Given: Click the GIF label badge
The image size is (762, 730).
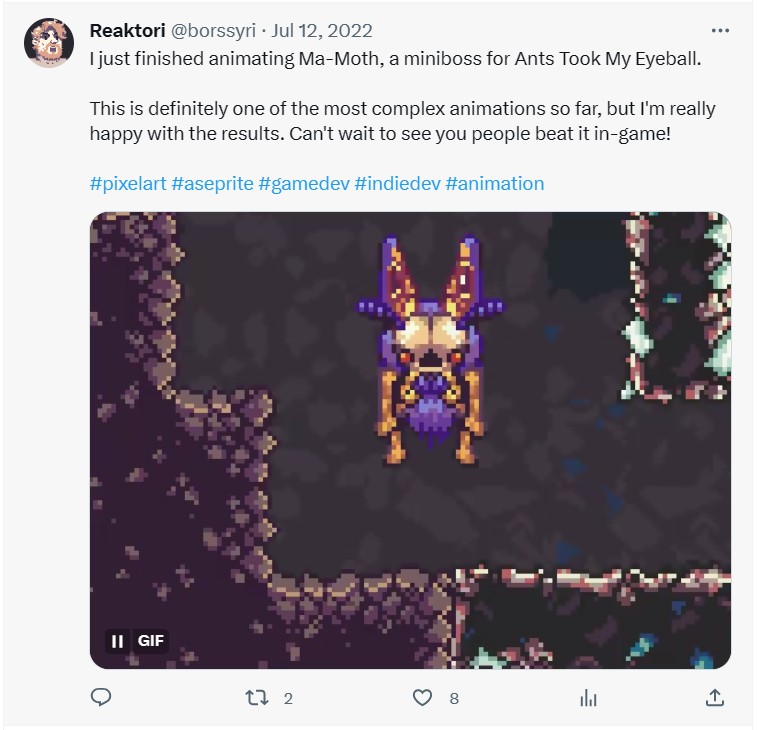Looking at the screenshot, I should pos(150,641).
